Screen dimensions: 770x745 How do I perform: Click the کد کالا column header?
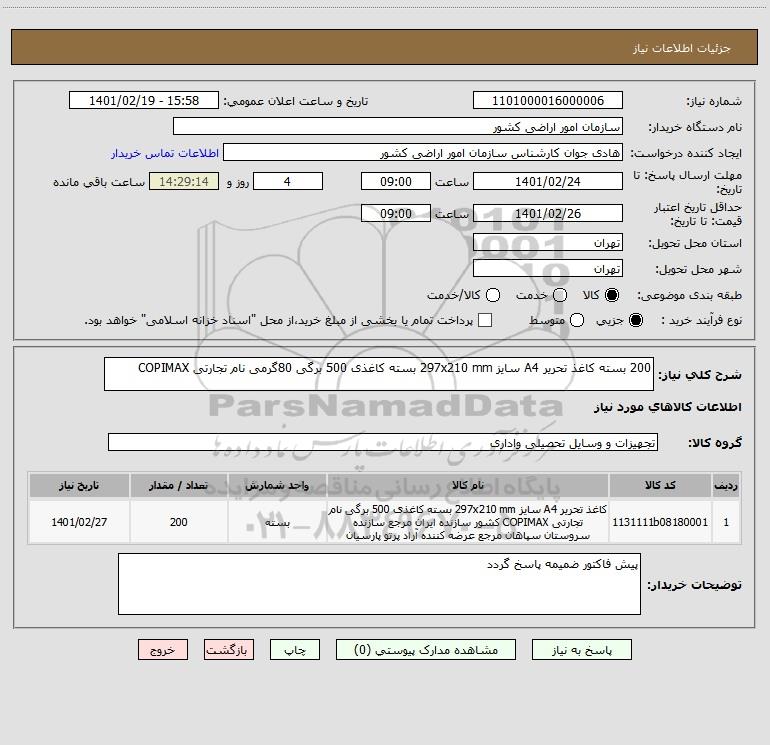tap(660, 486)
